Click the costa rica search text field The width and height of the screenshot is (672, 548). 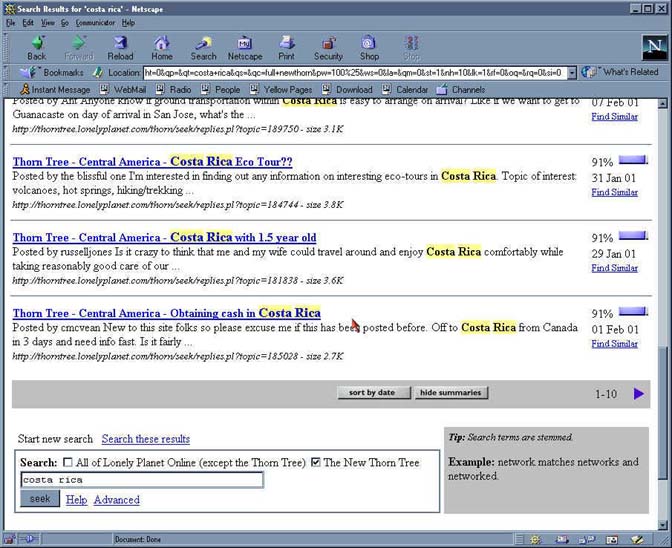click(x=142, y=480)
